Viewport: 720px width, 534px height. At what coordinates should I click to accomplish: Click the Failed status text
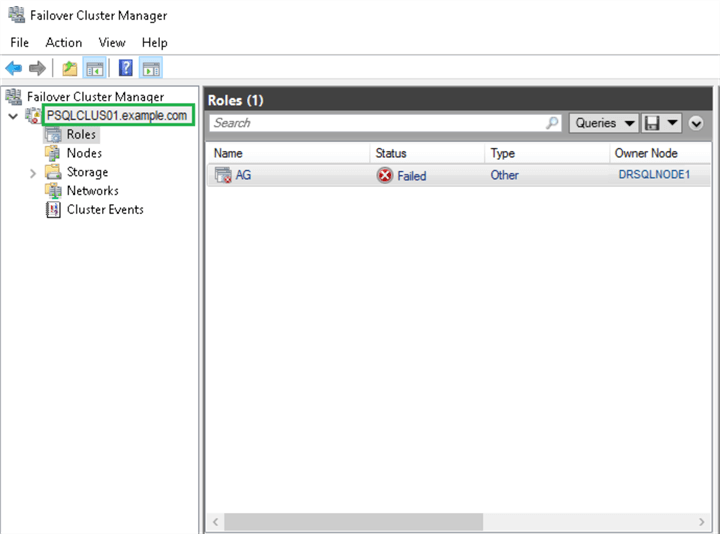pyautogui.click(x=411, y=176)
